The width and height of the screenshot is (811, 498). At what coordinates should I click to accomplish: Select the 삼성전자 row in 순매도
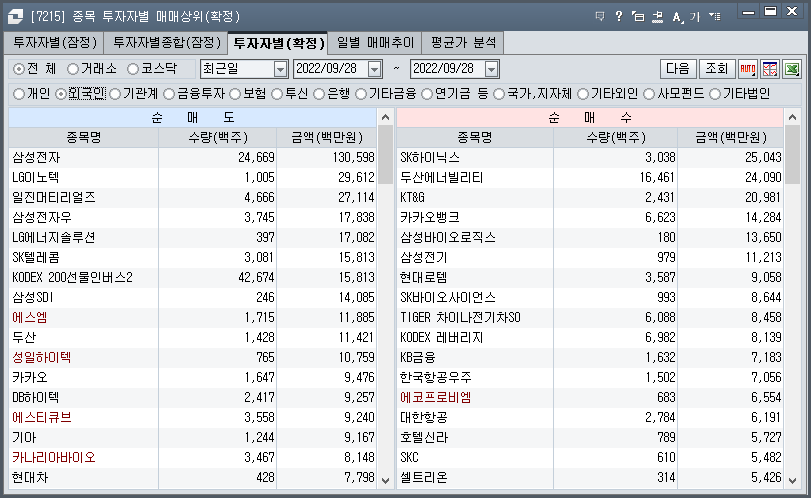coord(192,157)
